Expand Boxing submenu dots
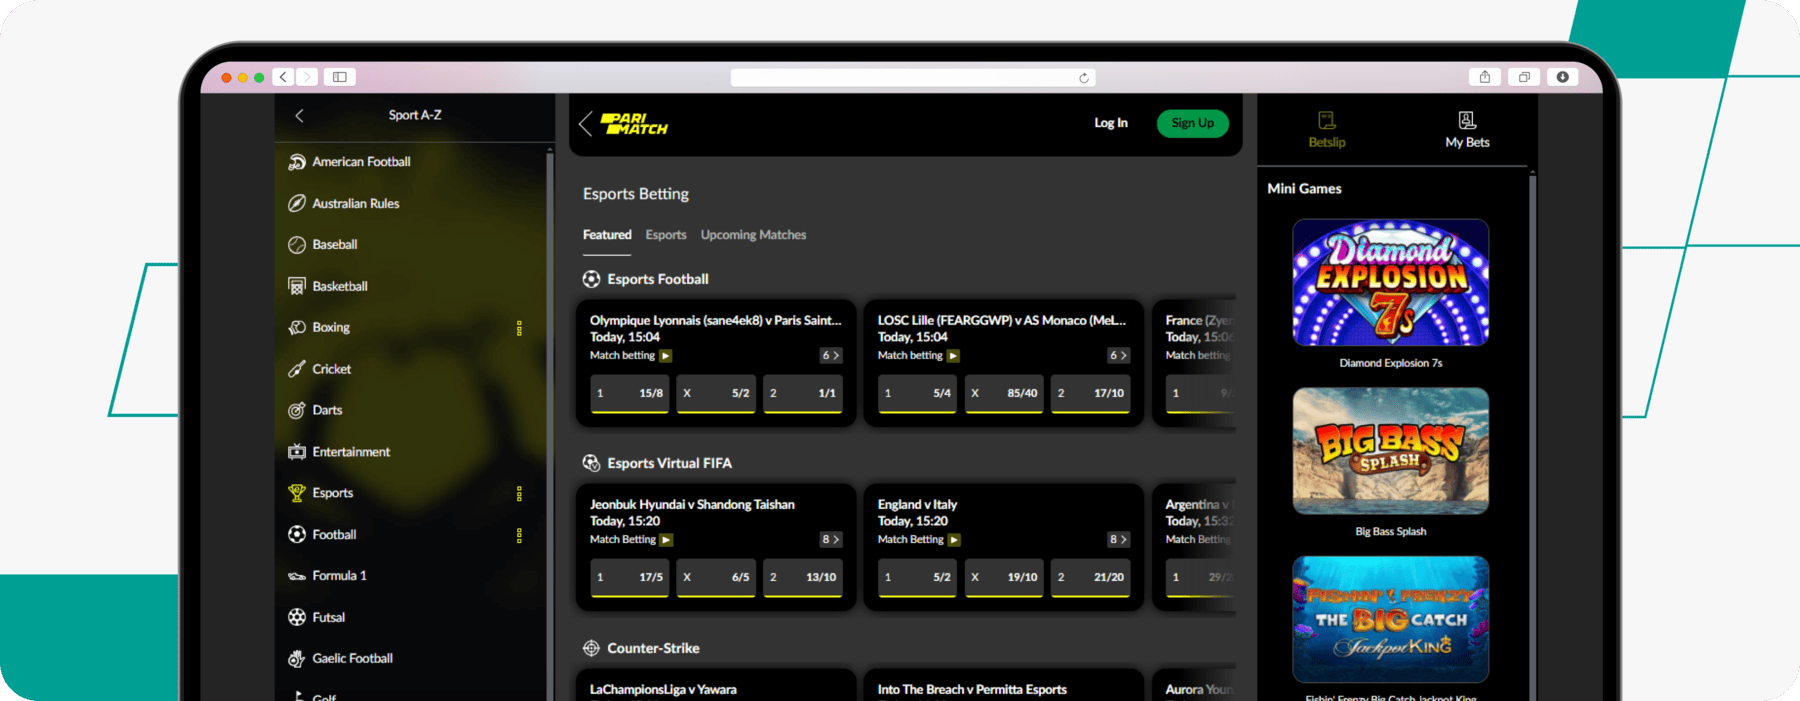1800x701 pixels. [519, 328]
